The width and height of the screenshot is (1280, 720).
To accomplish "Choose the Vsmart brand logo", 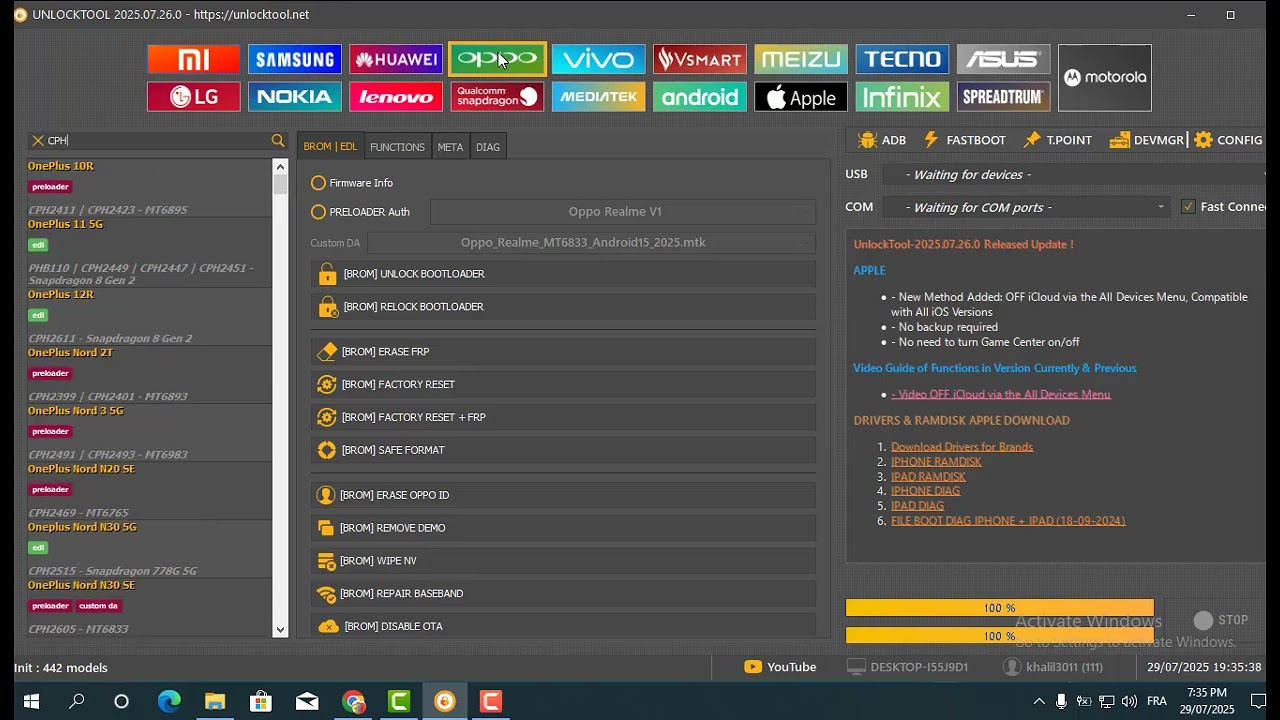I will pos(699,59).
